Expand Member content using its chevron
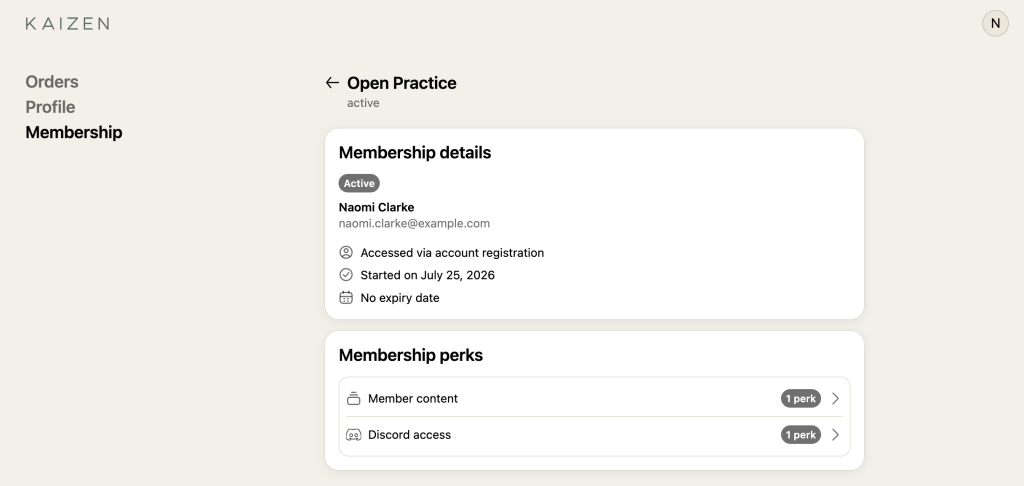The image size is (1024, 486). pyautogui.click(x=835, y=398)
